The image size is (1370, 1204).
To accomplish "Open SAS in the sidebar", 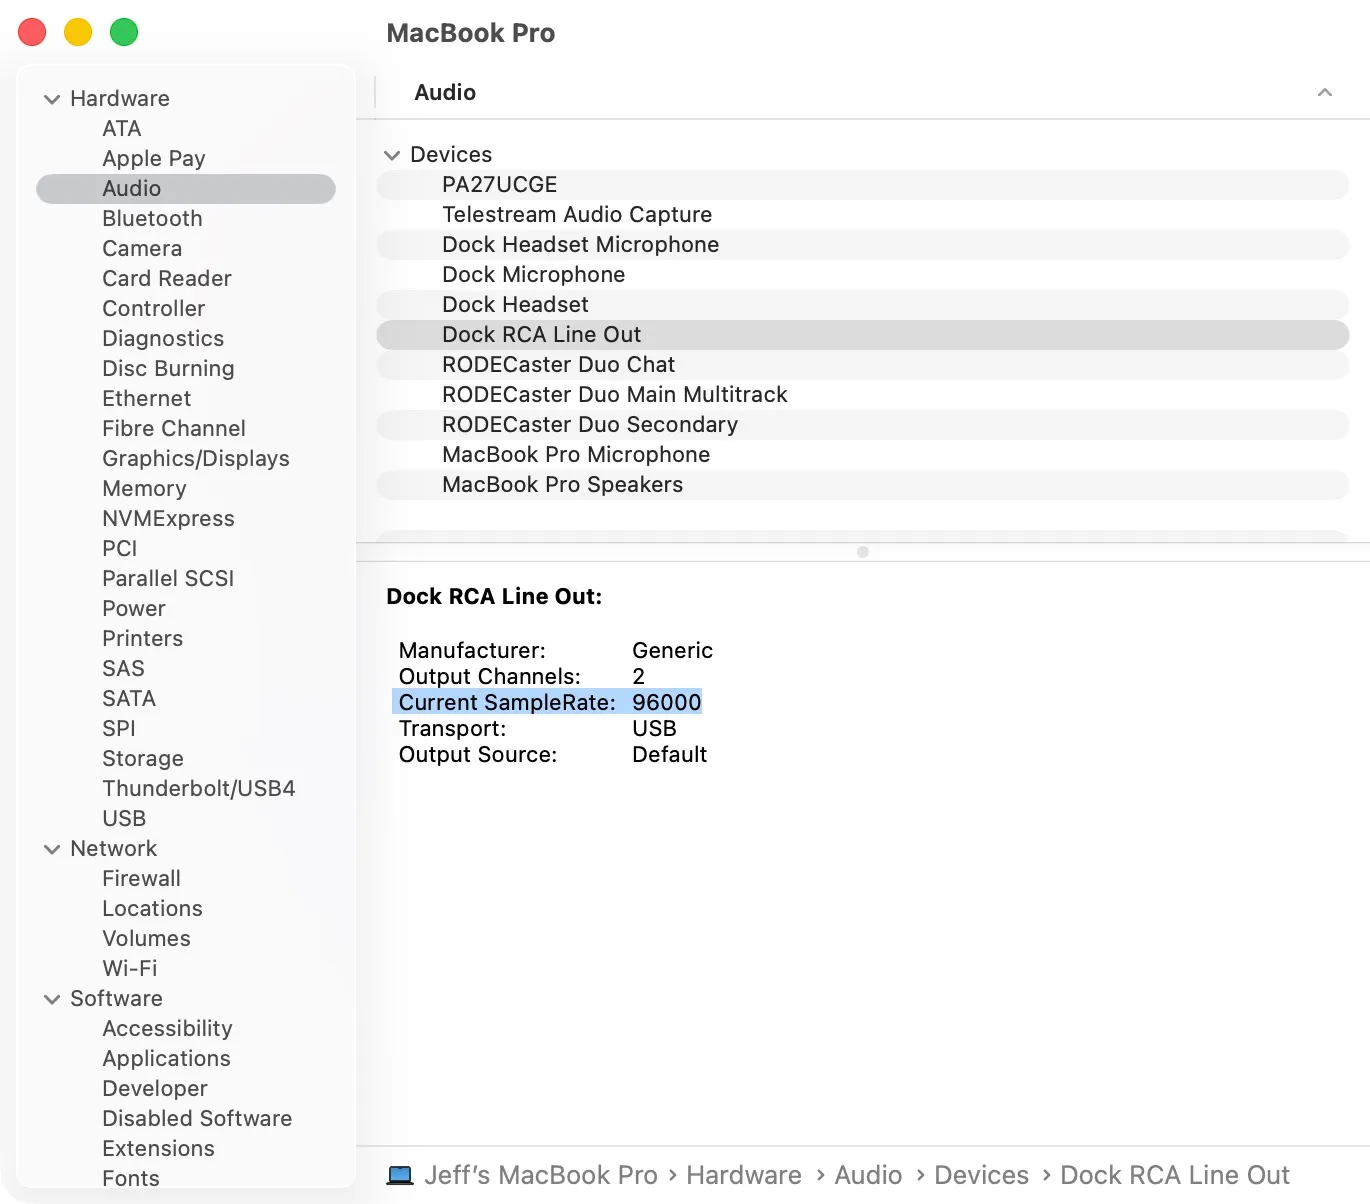I will [x=124, y=669].
